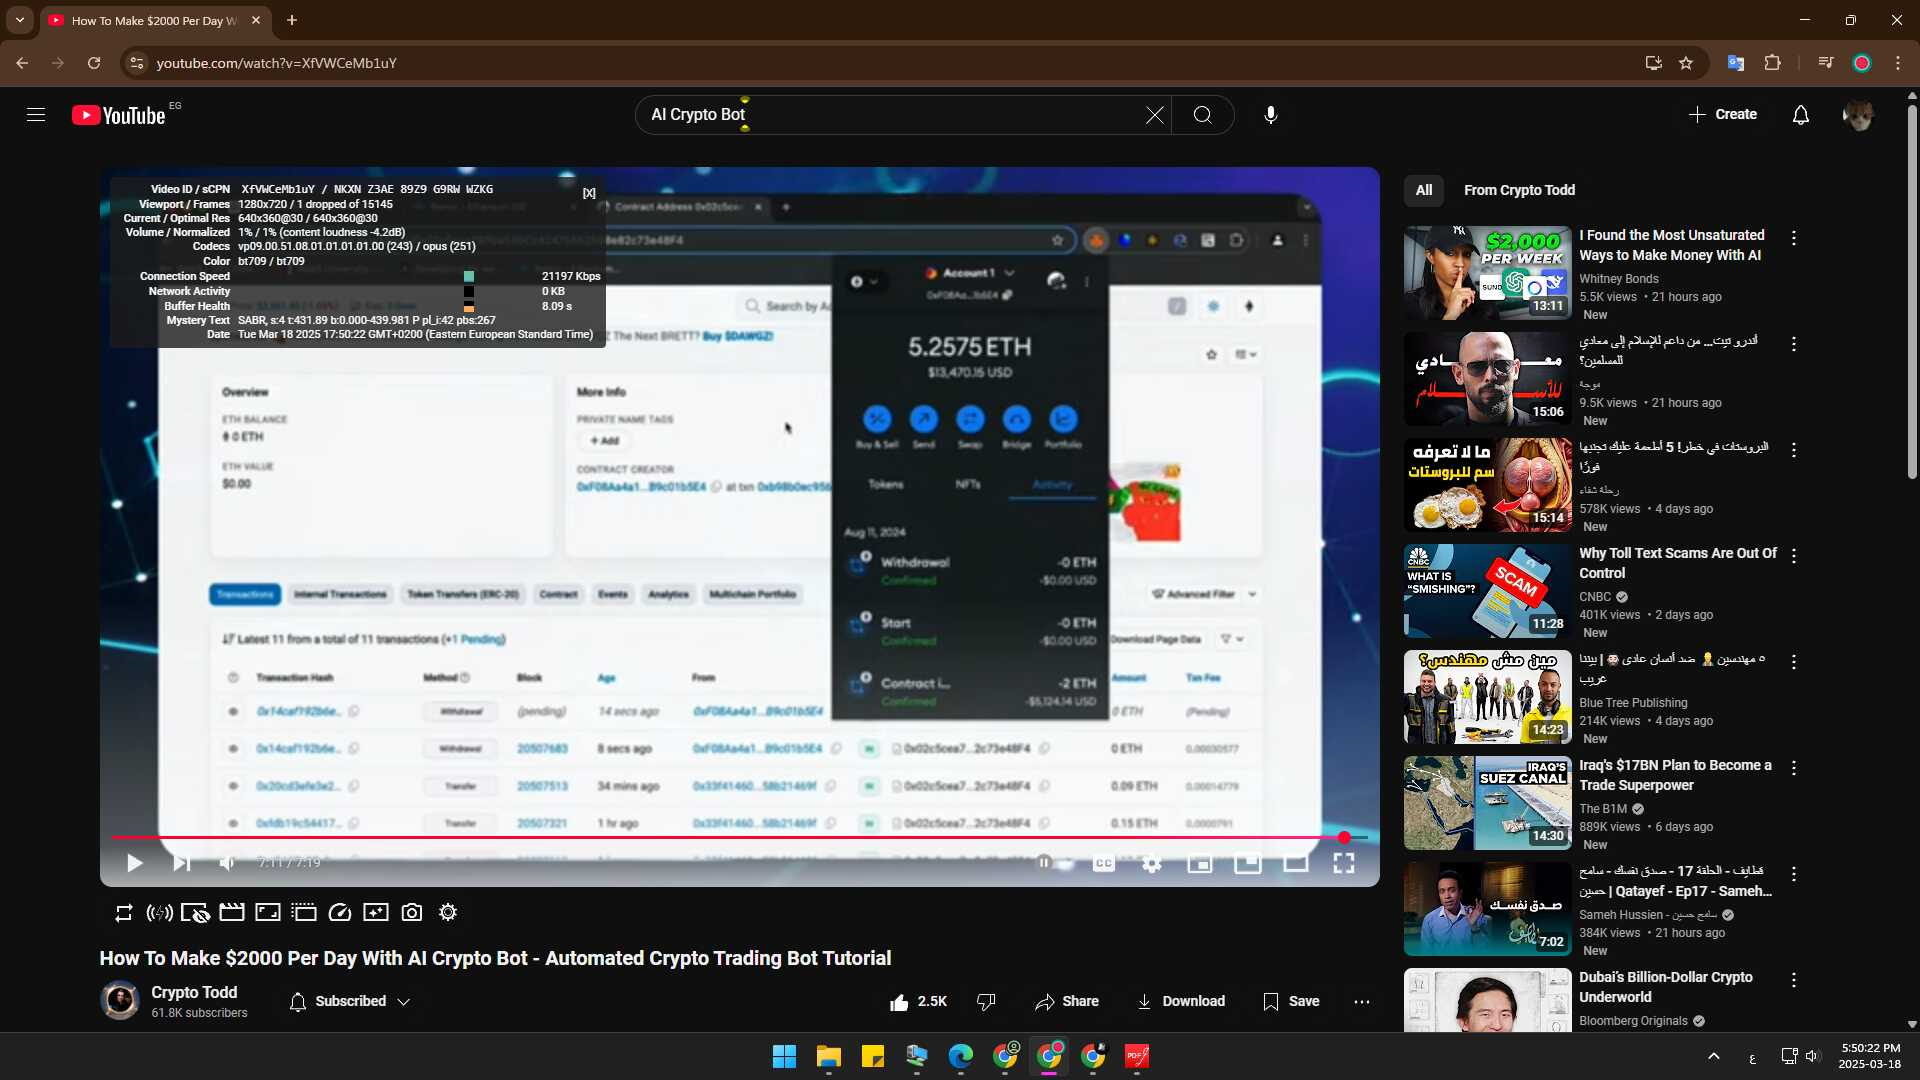The image size is (1920, 1080).
Task: Open menu for Blue Tree Publishing video
Action: tap(1794, 662)
